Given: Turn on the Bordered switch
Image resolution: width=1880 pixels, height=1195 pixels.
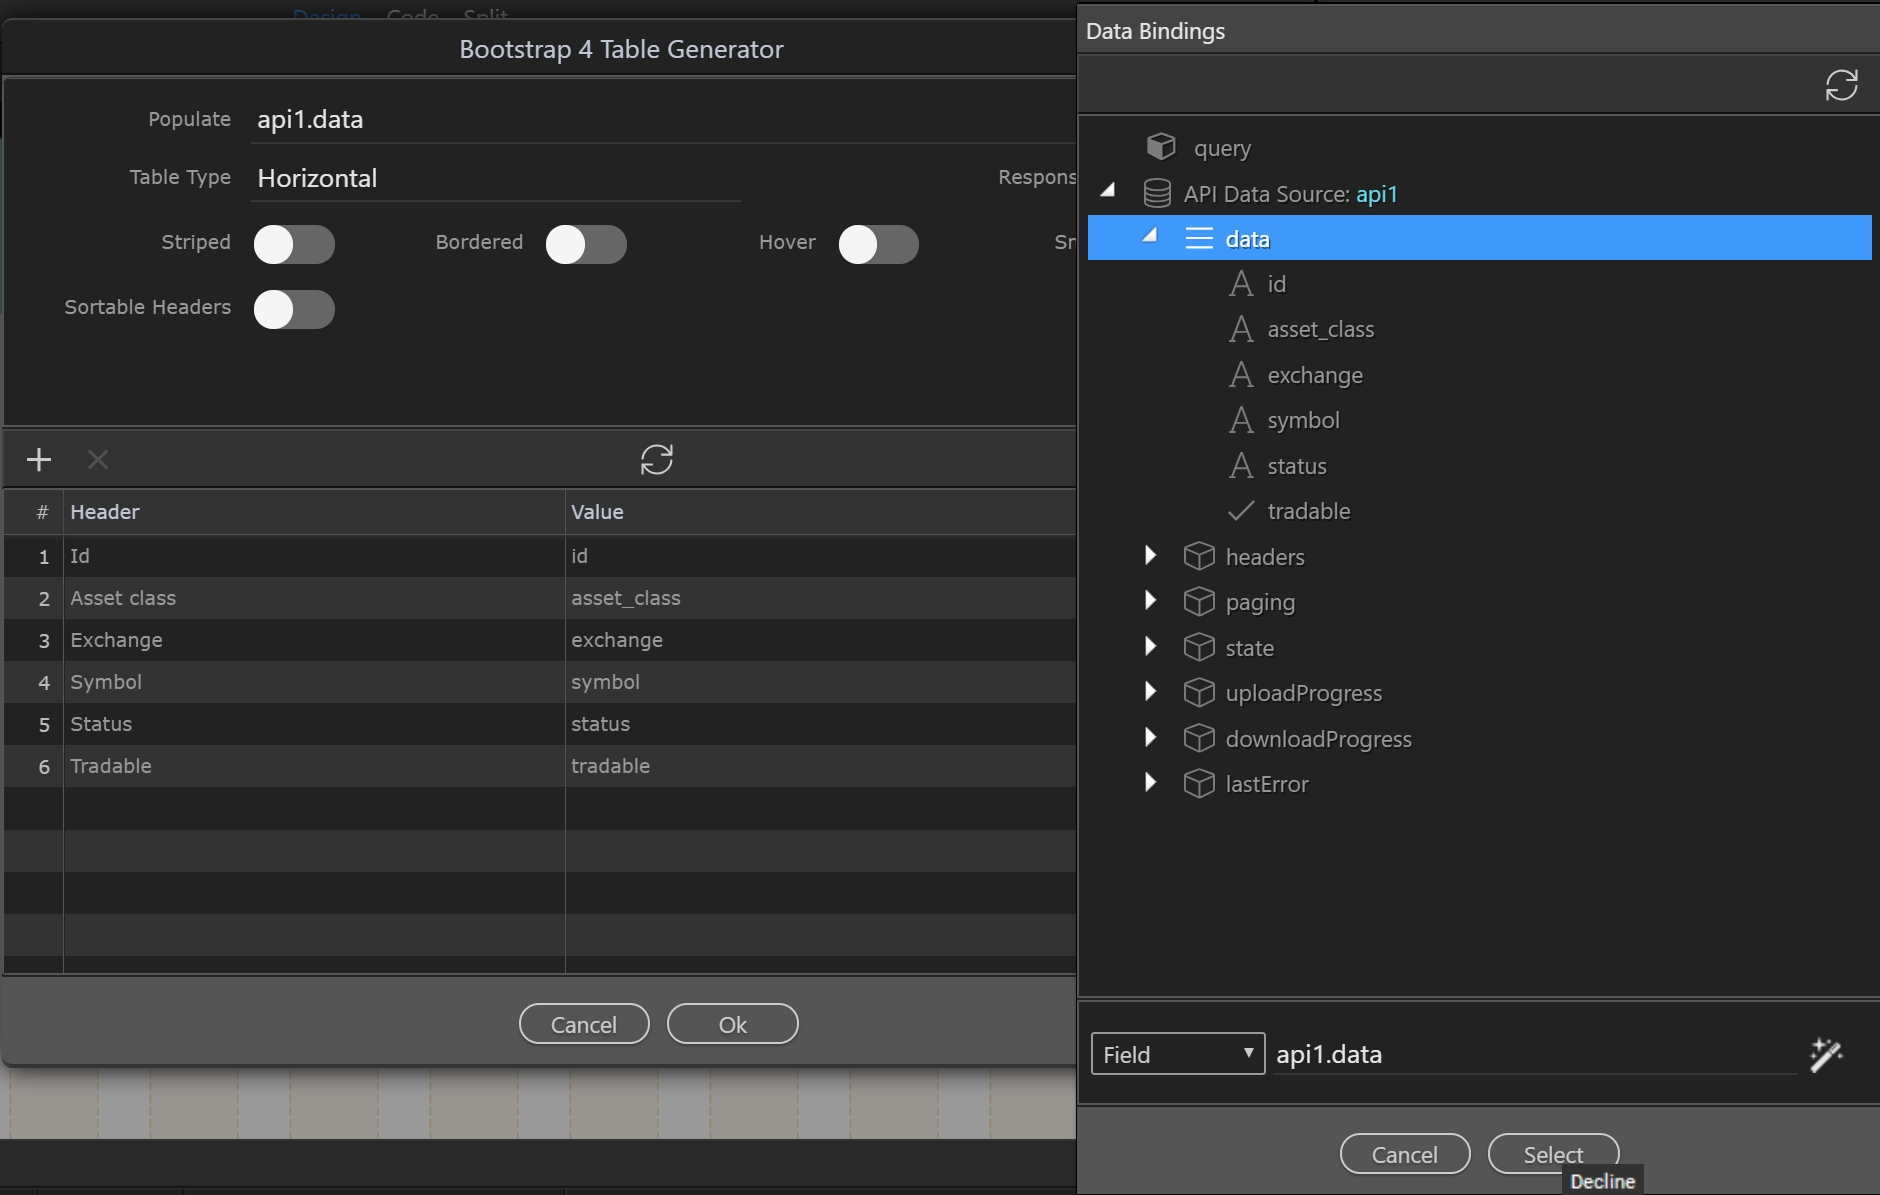Looking at the screenshot, I should [x=586, y=244].
